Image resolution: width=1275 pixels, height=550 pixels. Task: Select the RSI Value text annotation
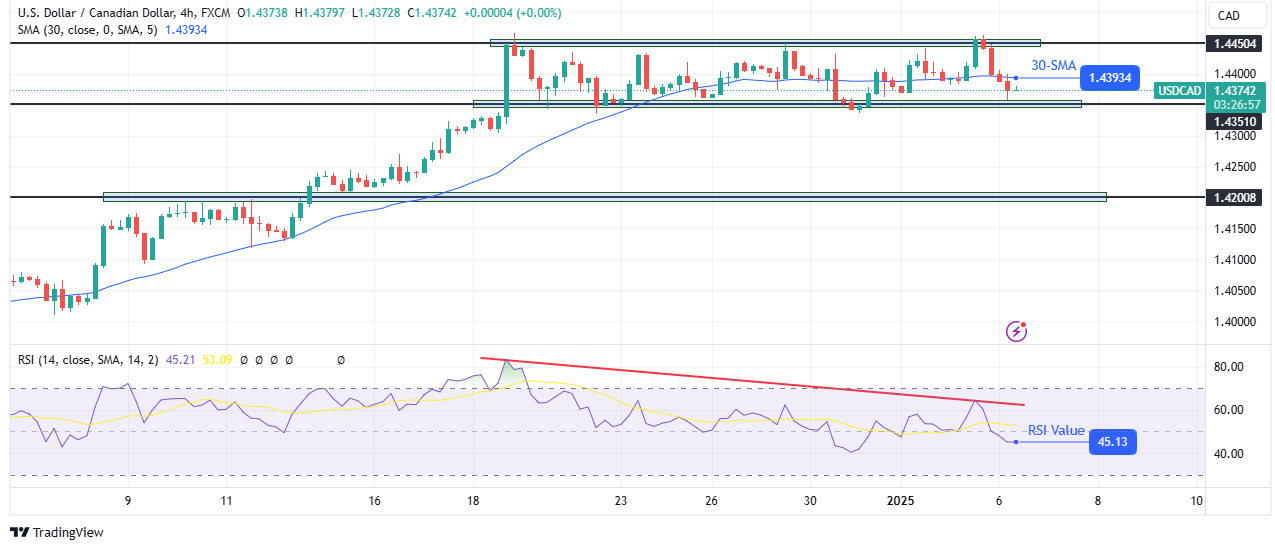1056,431
